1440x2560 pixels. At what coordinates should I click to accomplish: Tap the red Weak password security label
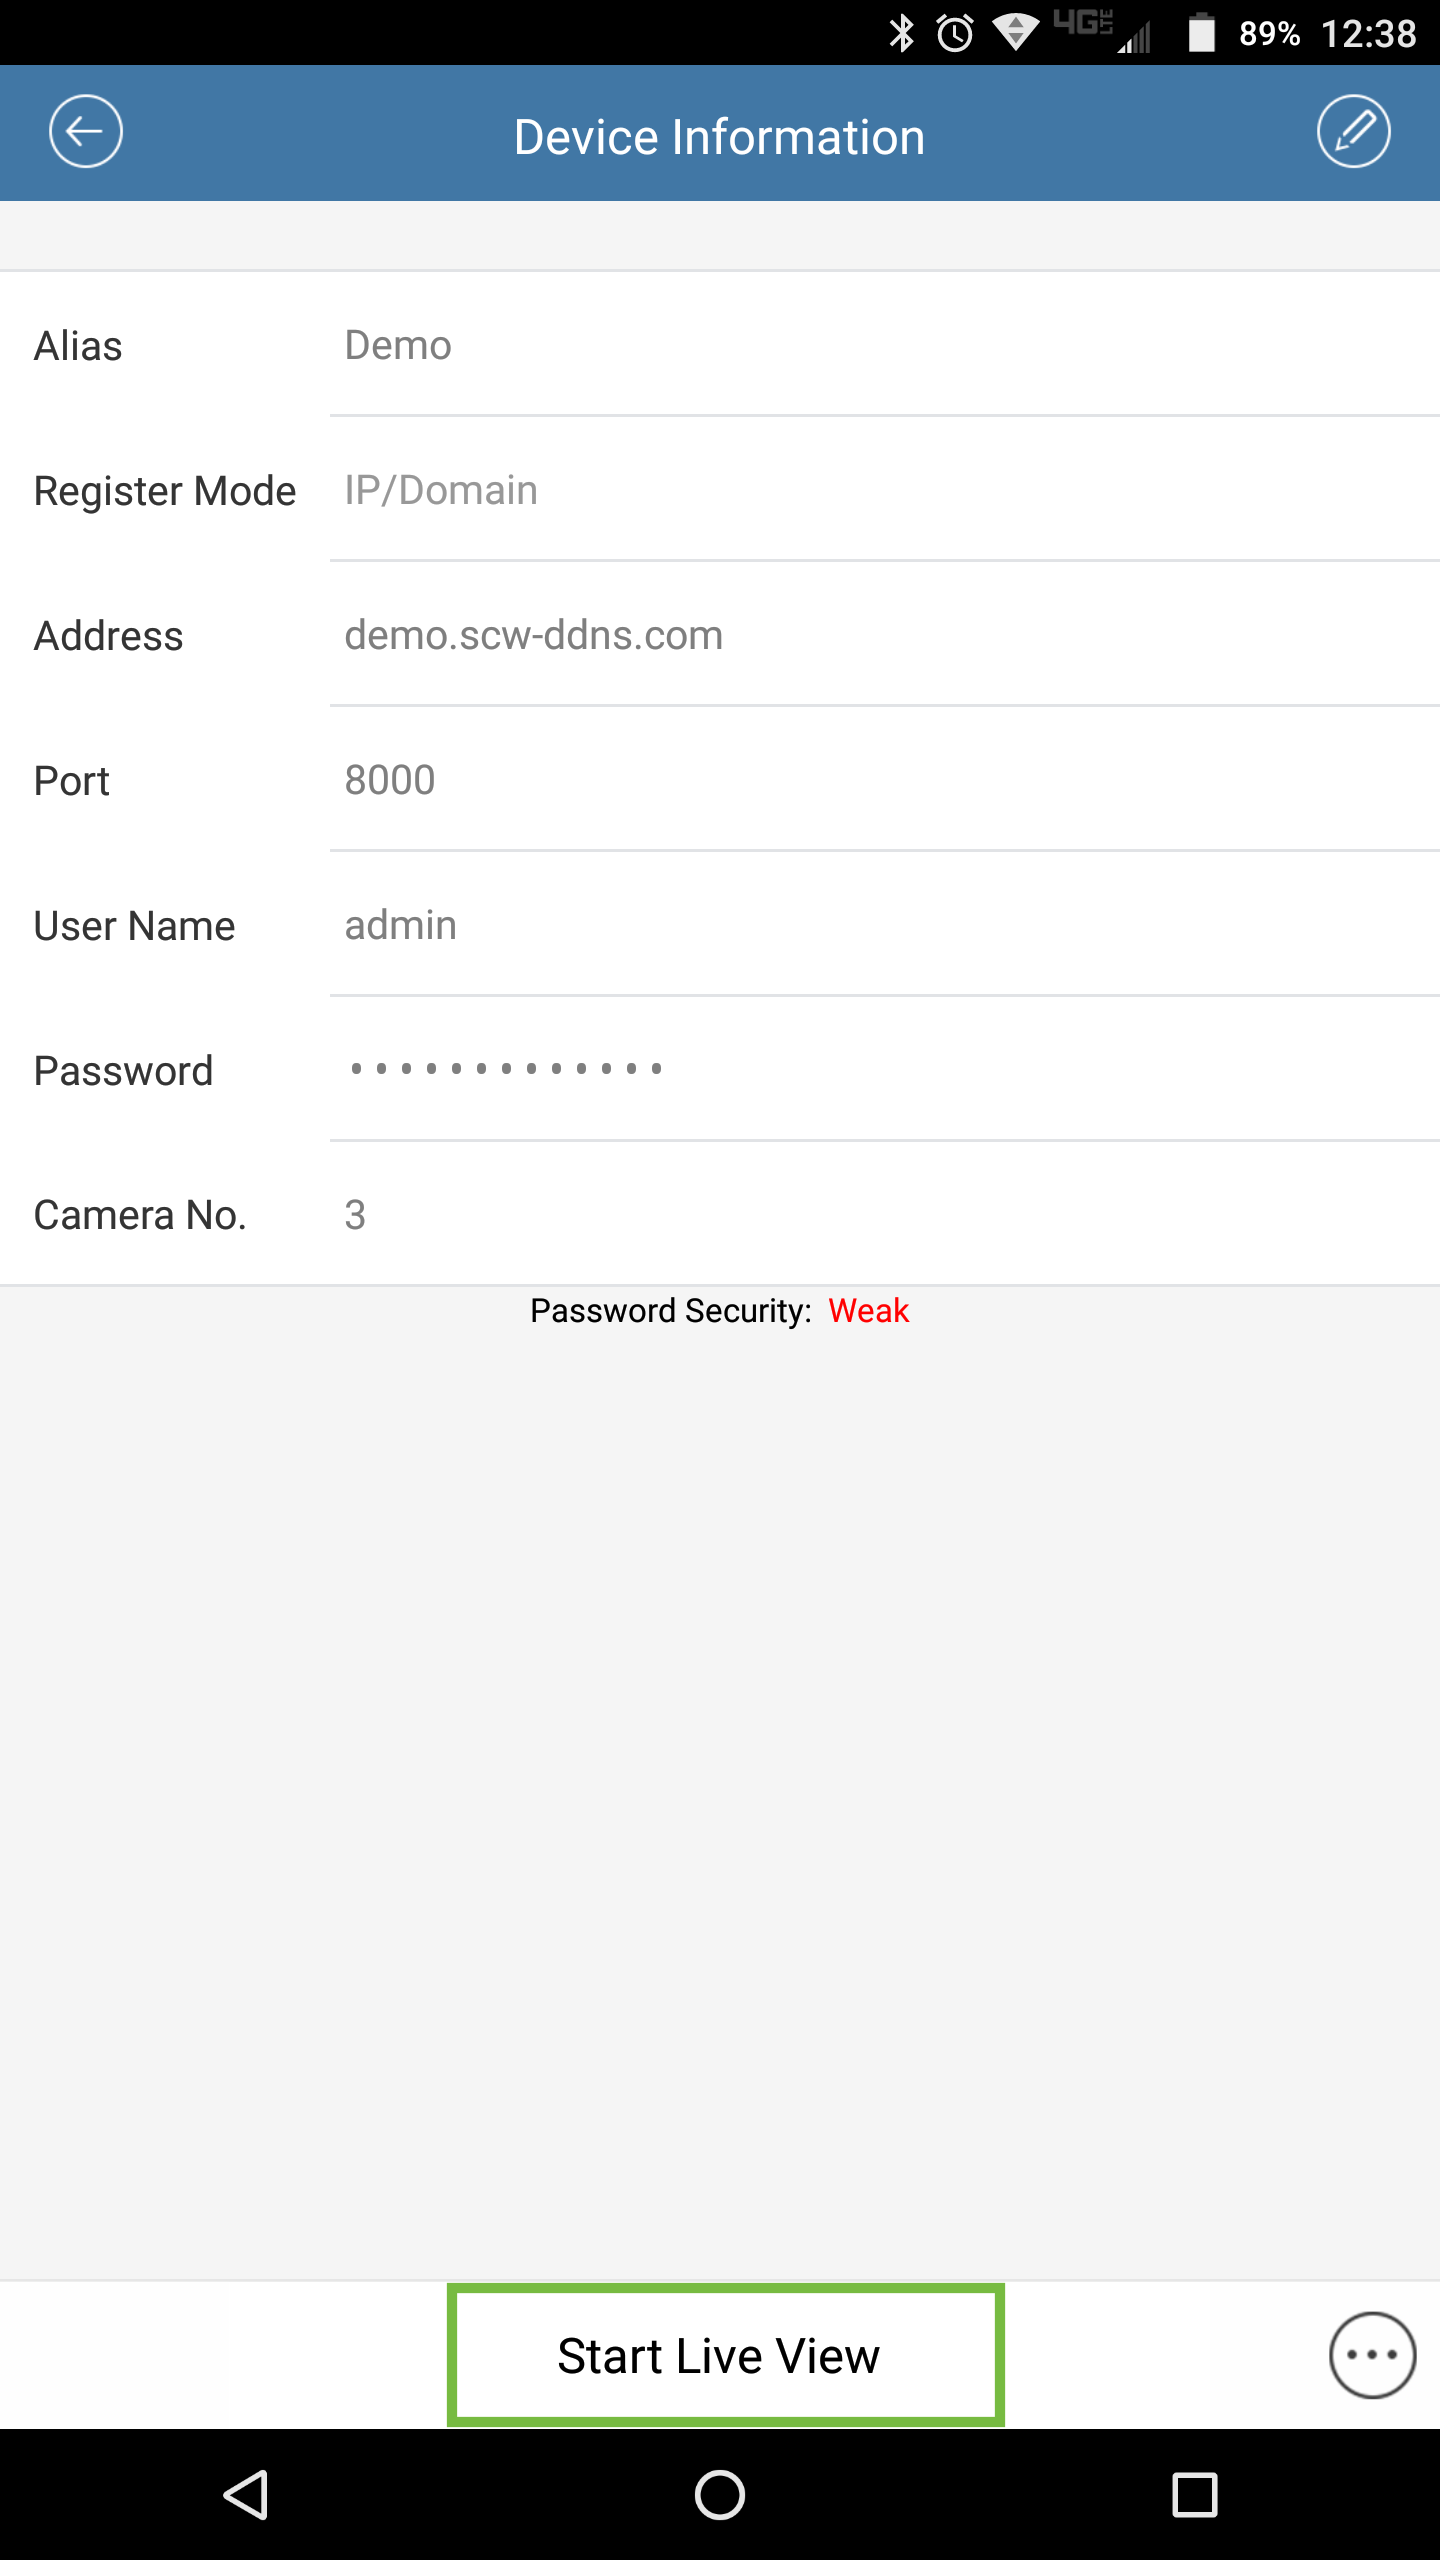869,1311
